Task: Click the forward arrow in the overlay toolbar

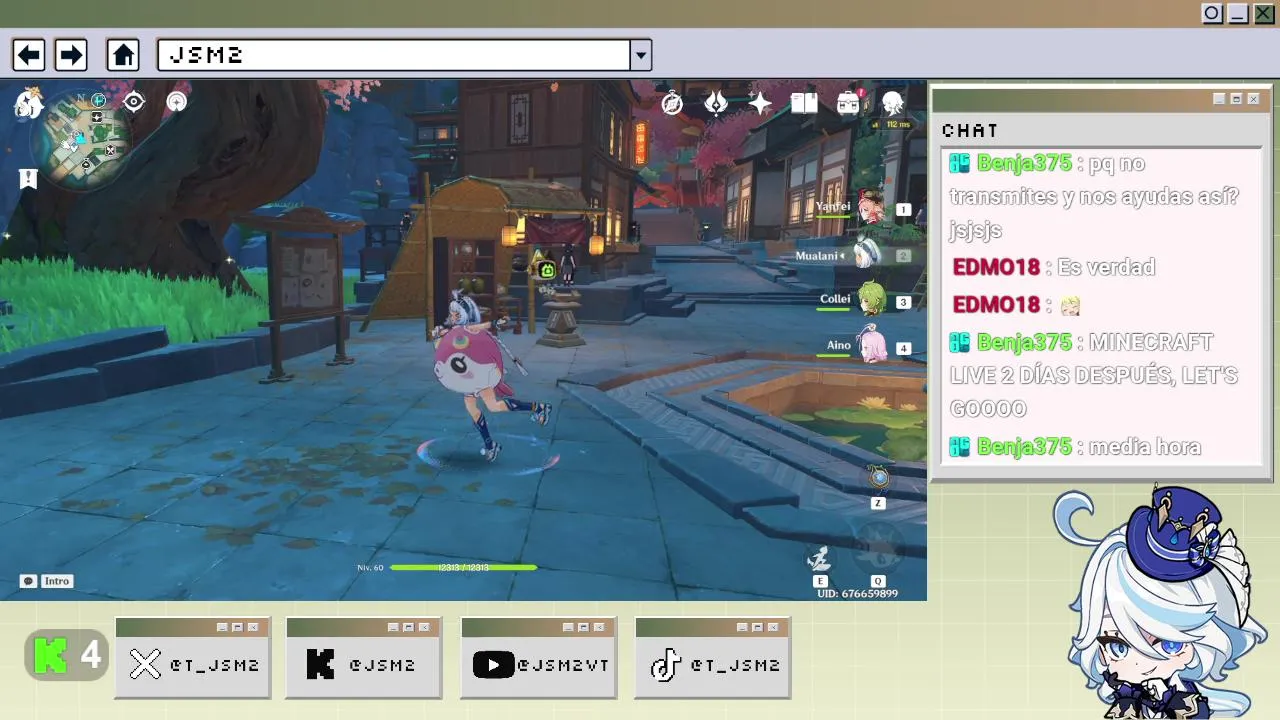Action: click(70, 54)
